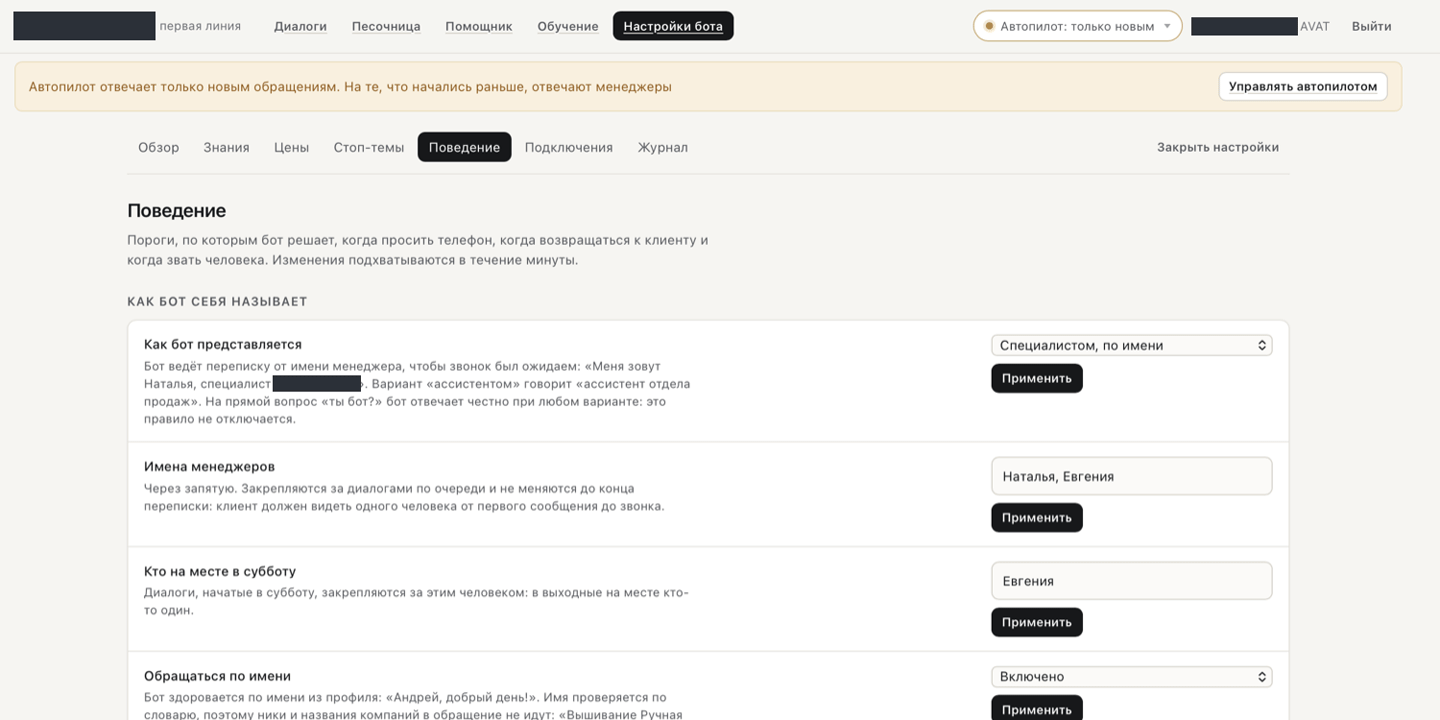The image size is (1440, 720).
Task: Click the AVAT account label
Action: click(x=1314, y=26)
